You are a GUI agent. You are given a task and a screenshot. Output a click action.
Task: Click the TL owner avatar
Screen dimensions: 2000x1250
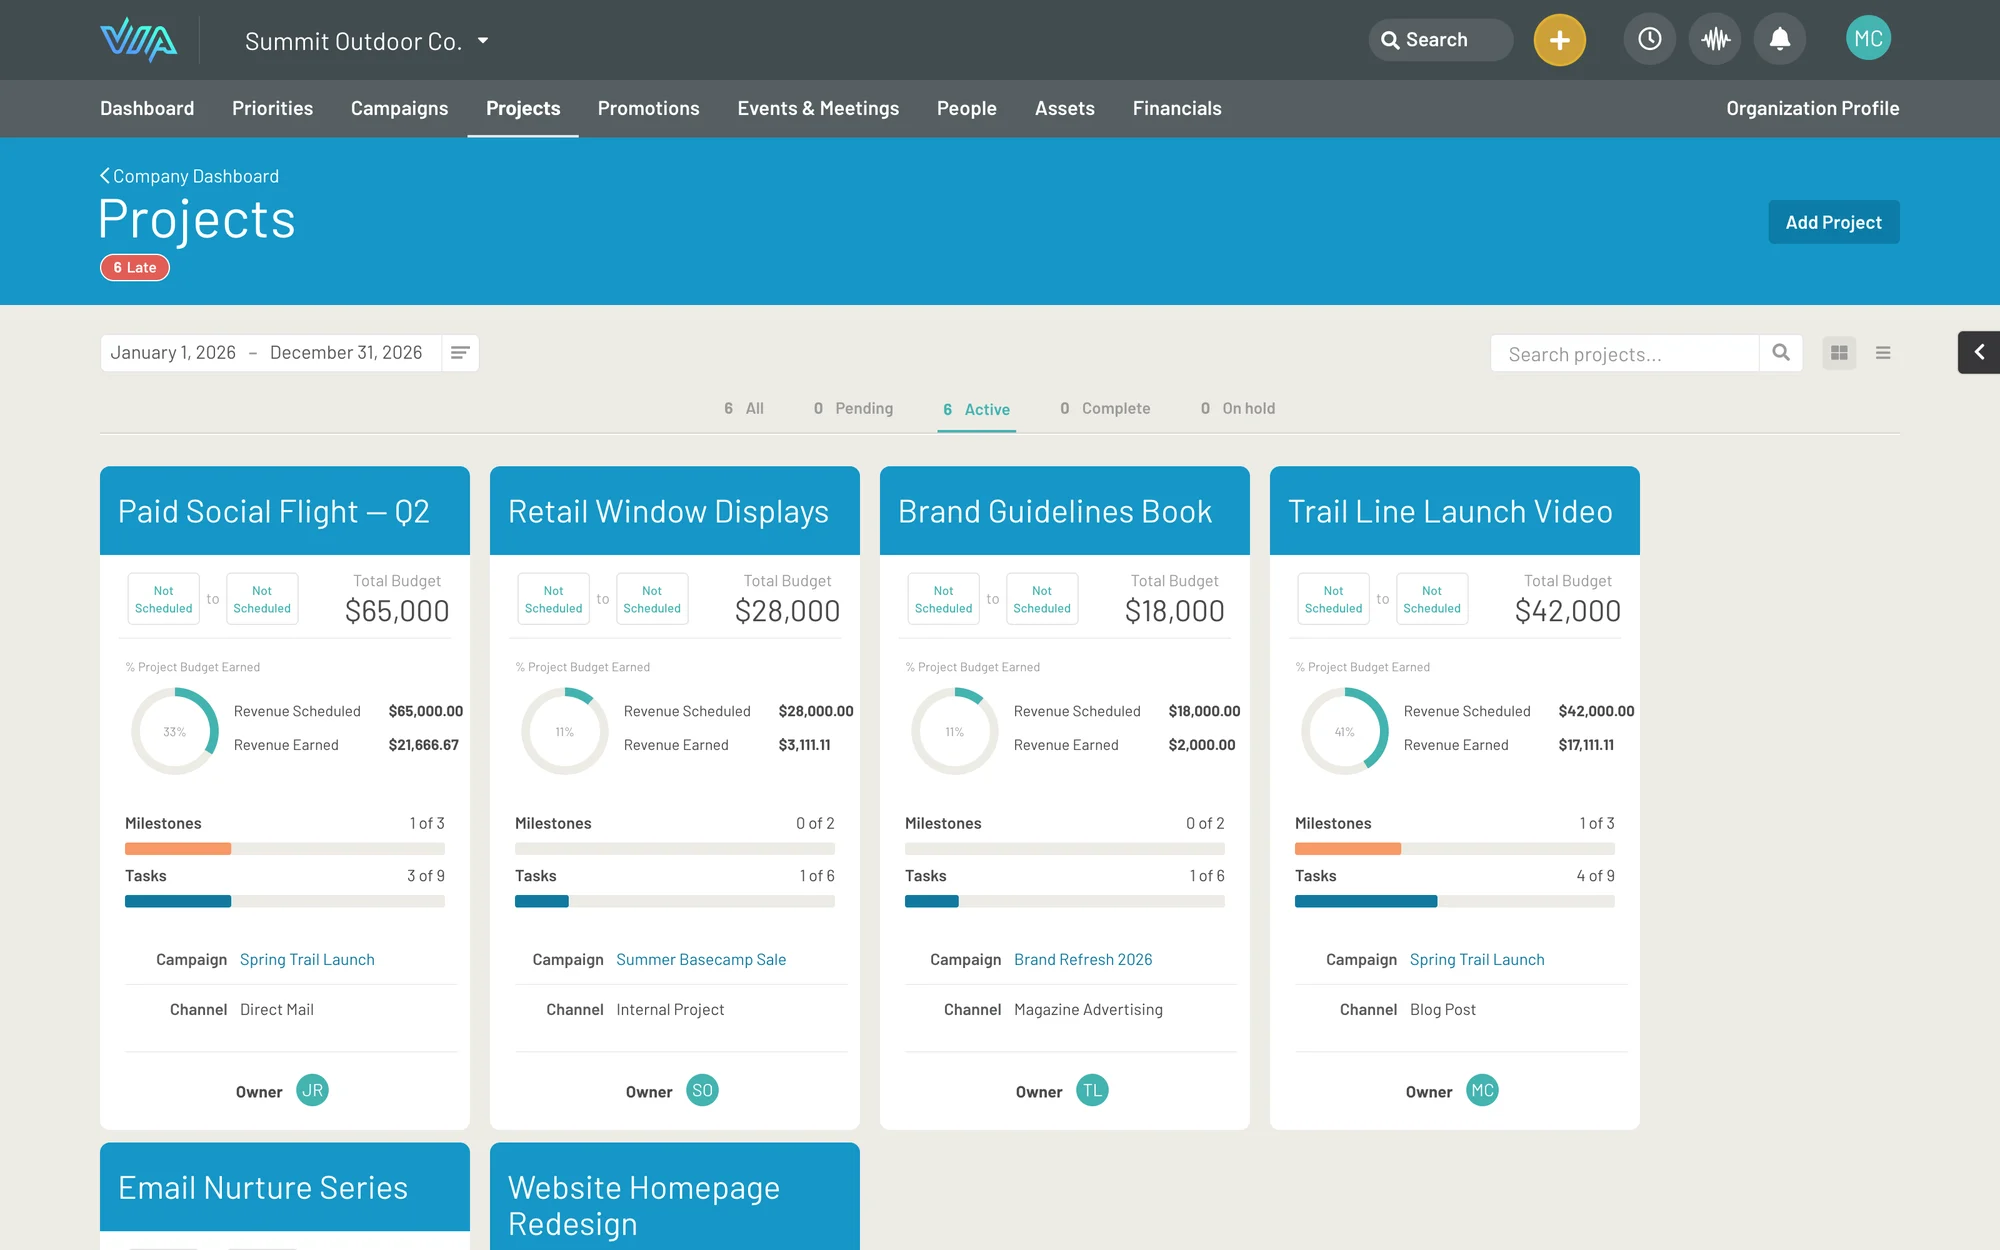point(1093,1091)
